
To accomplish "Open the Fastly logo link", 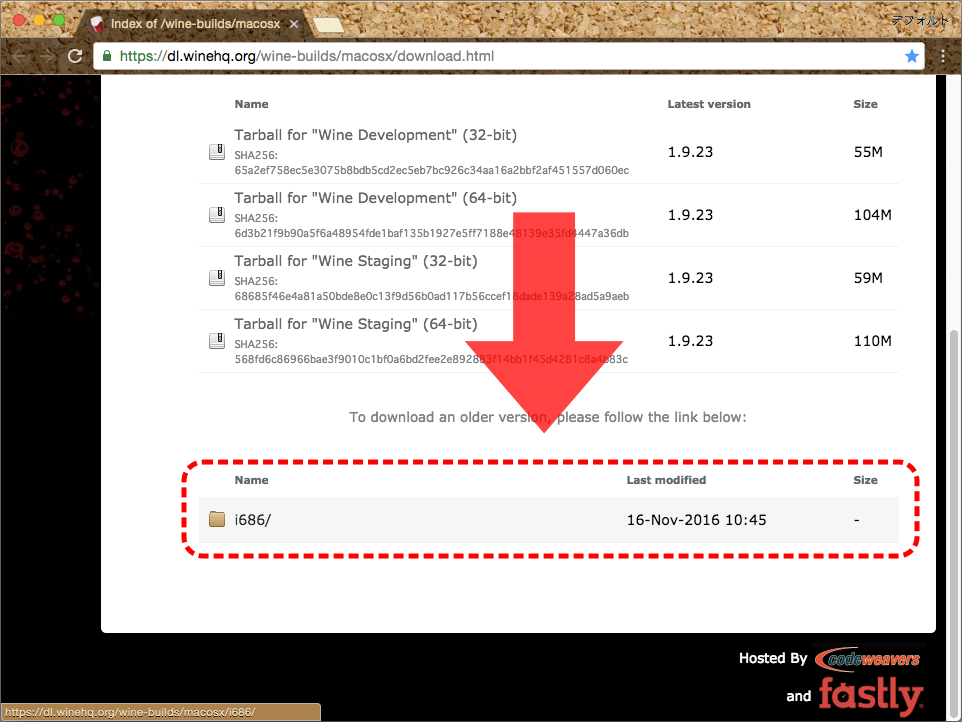I will 871,696.
